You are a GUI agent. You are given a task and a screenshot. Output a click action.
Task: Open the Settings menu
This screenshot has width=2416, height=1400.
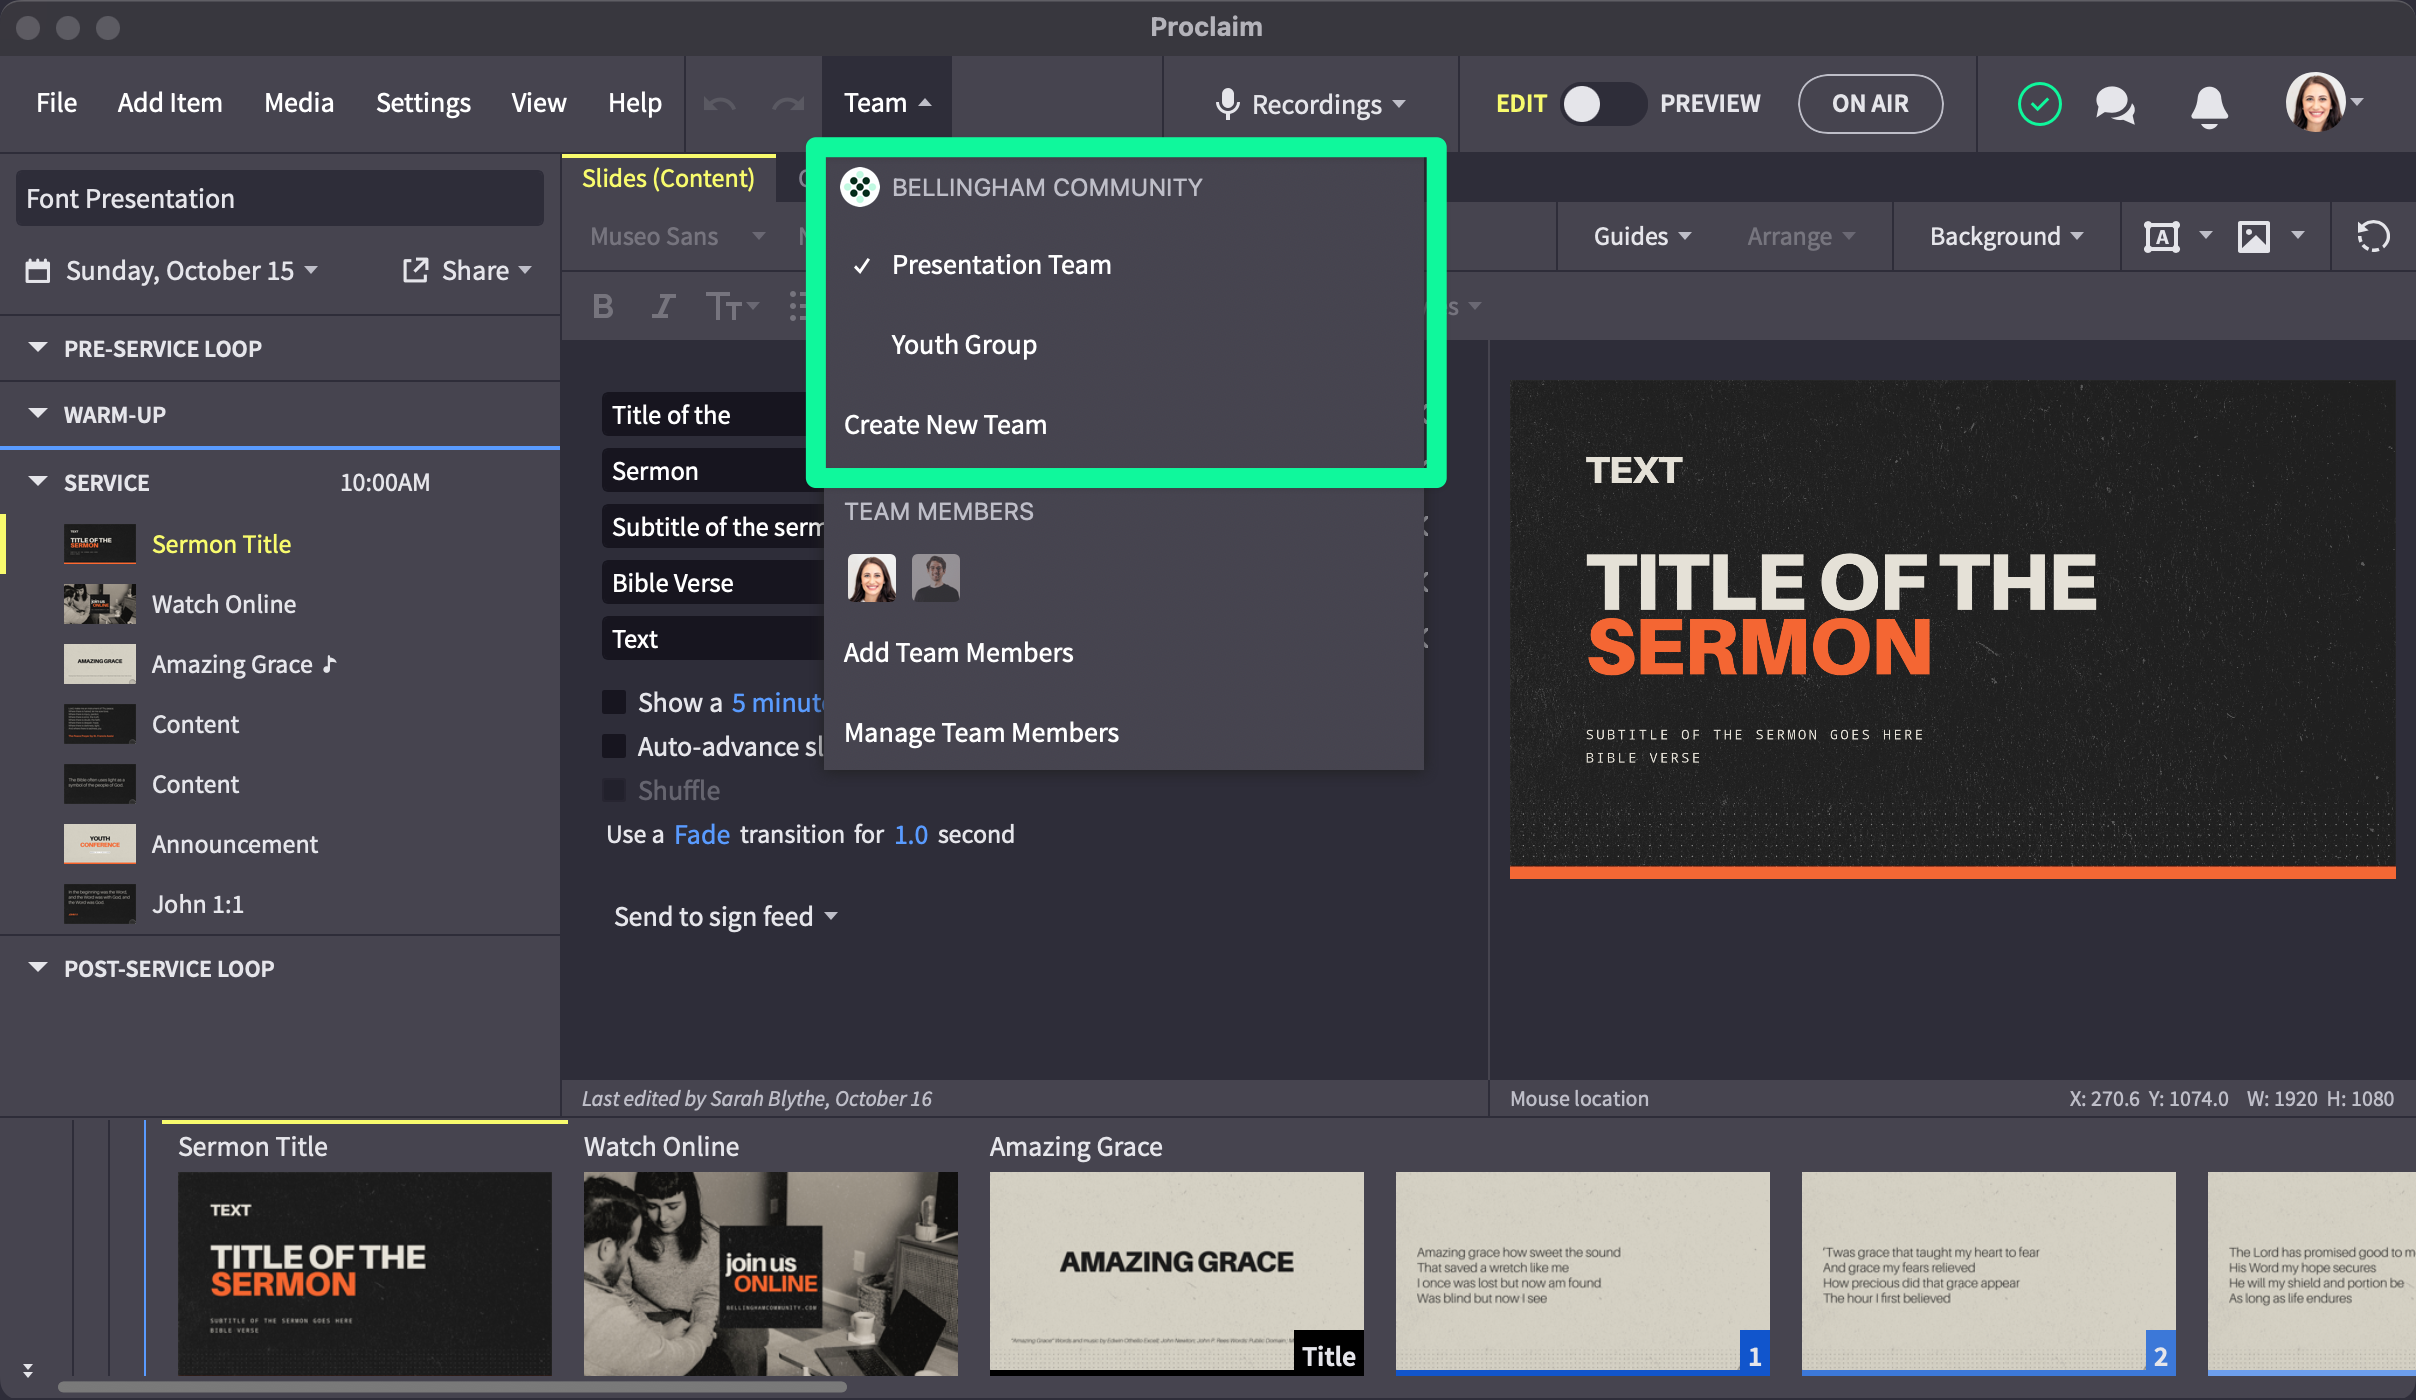tap(423, 103)
